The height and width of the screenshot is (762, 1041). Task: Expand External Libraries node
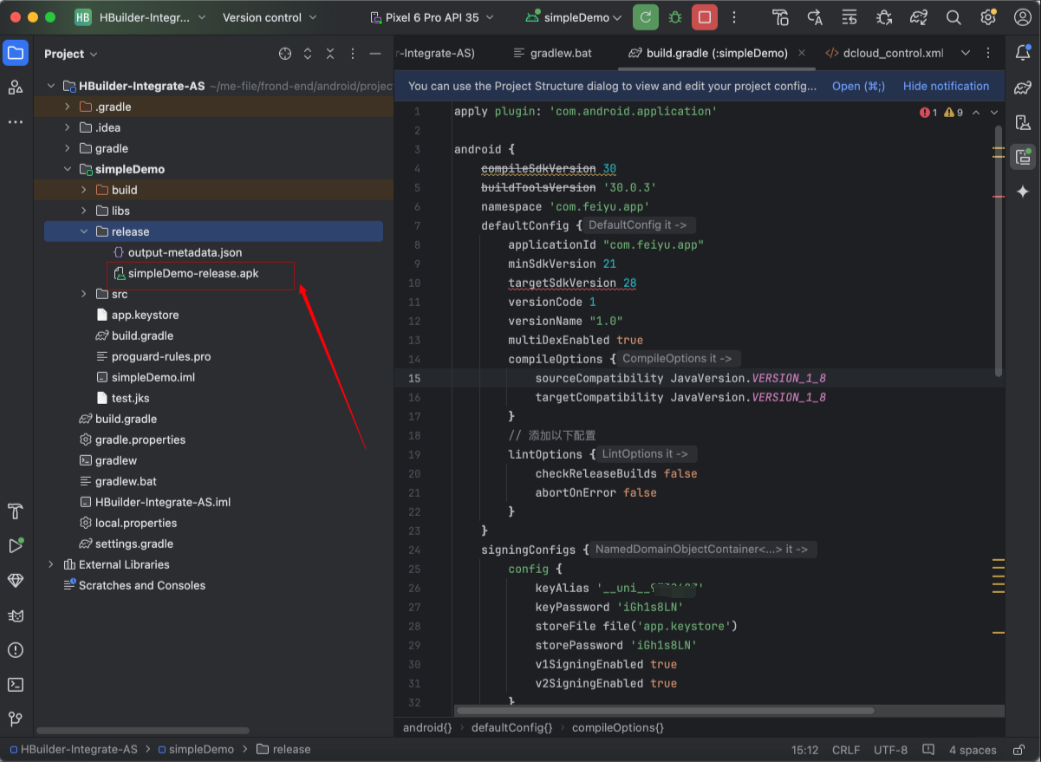point(50,564)
